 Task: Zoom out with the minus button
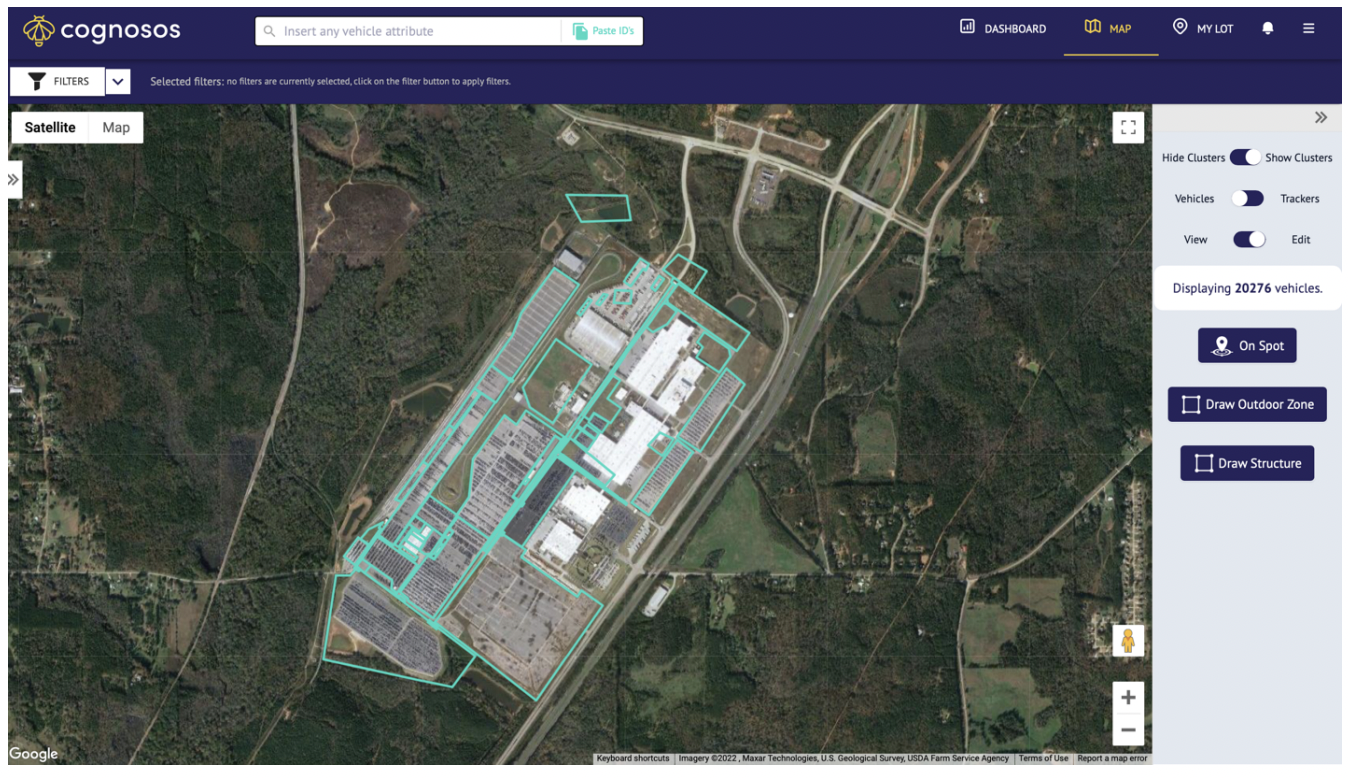click(1128, 729)
